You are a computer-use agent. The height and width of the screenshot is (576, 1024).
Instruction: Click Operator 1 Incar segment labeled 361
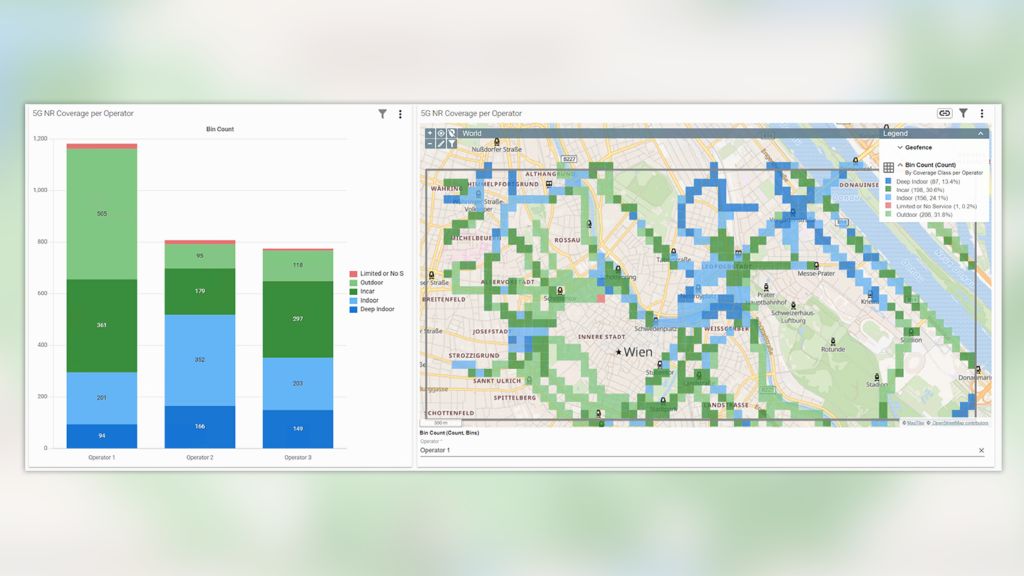(102, 325)
